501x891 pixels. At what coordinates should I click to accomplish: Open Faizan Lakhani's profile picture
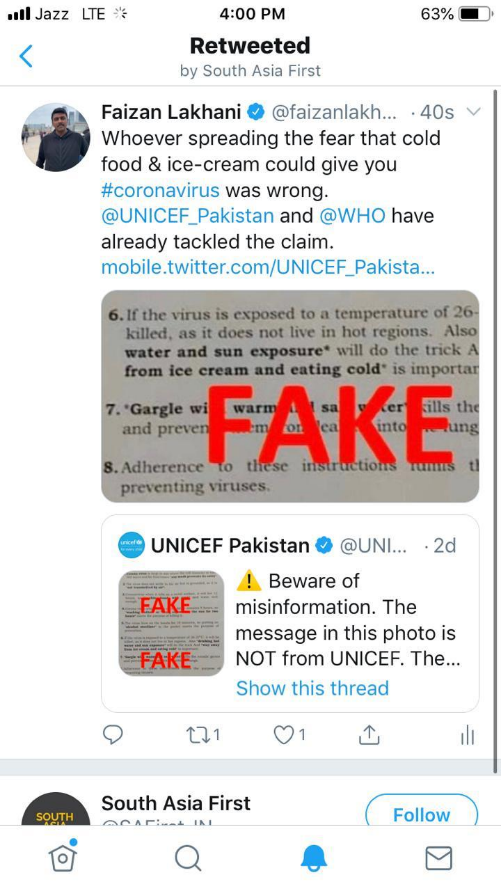point(56,137)
